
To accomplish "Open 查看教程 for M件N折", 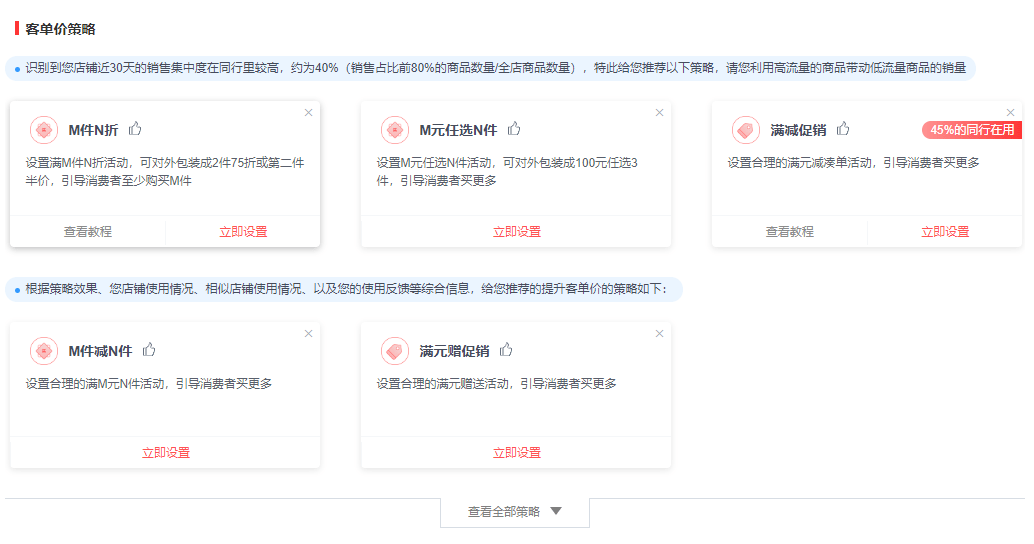I will (88, 232).
